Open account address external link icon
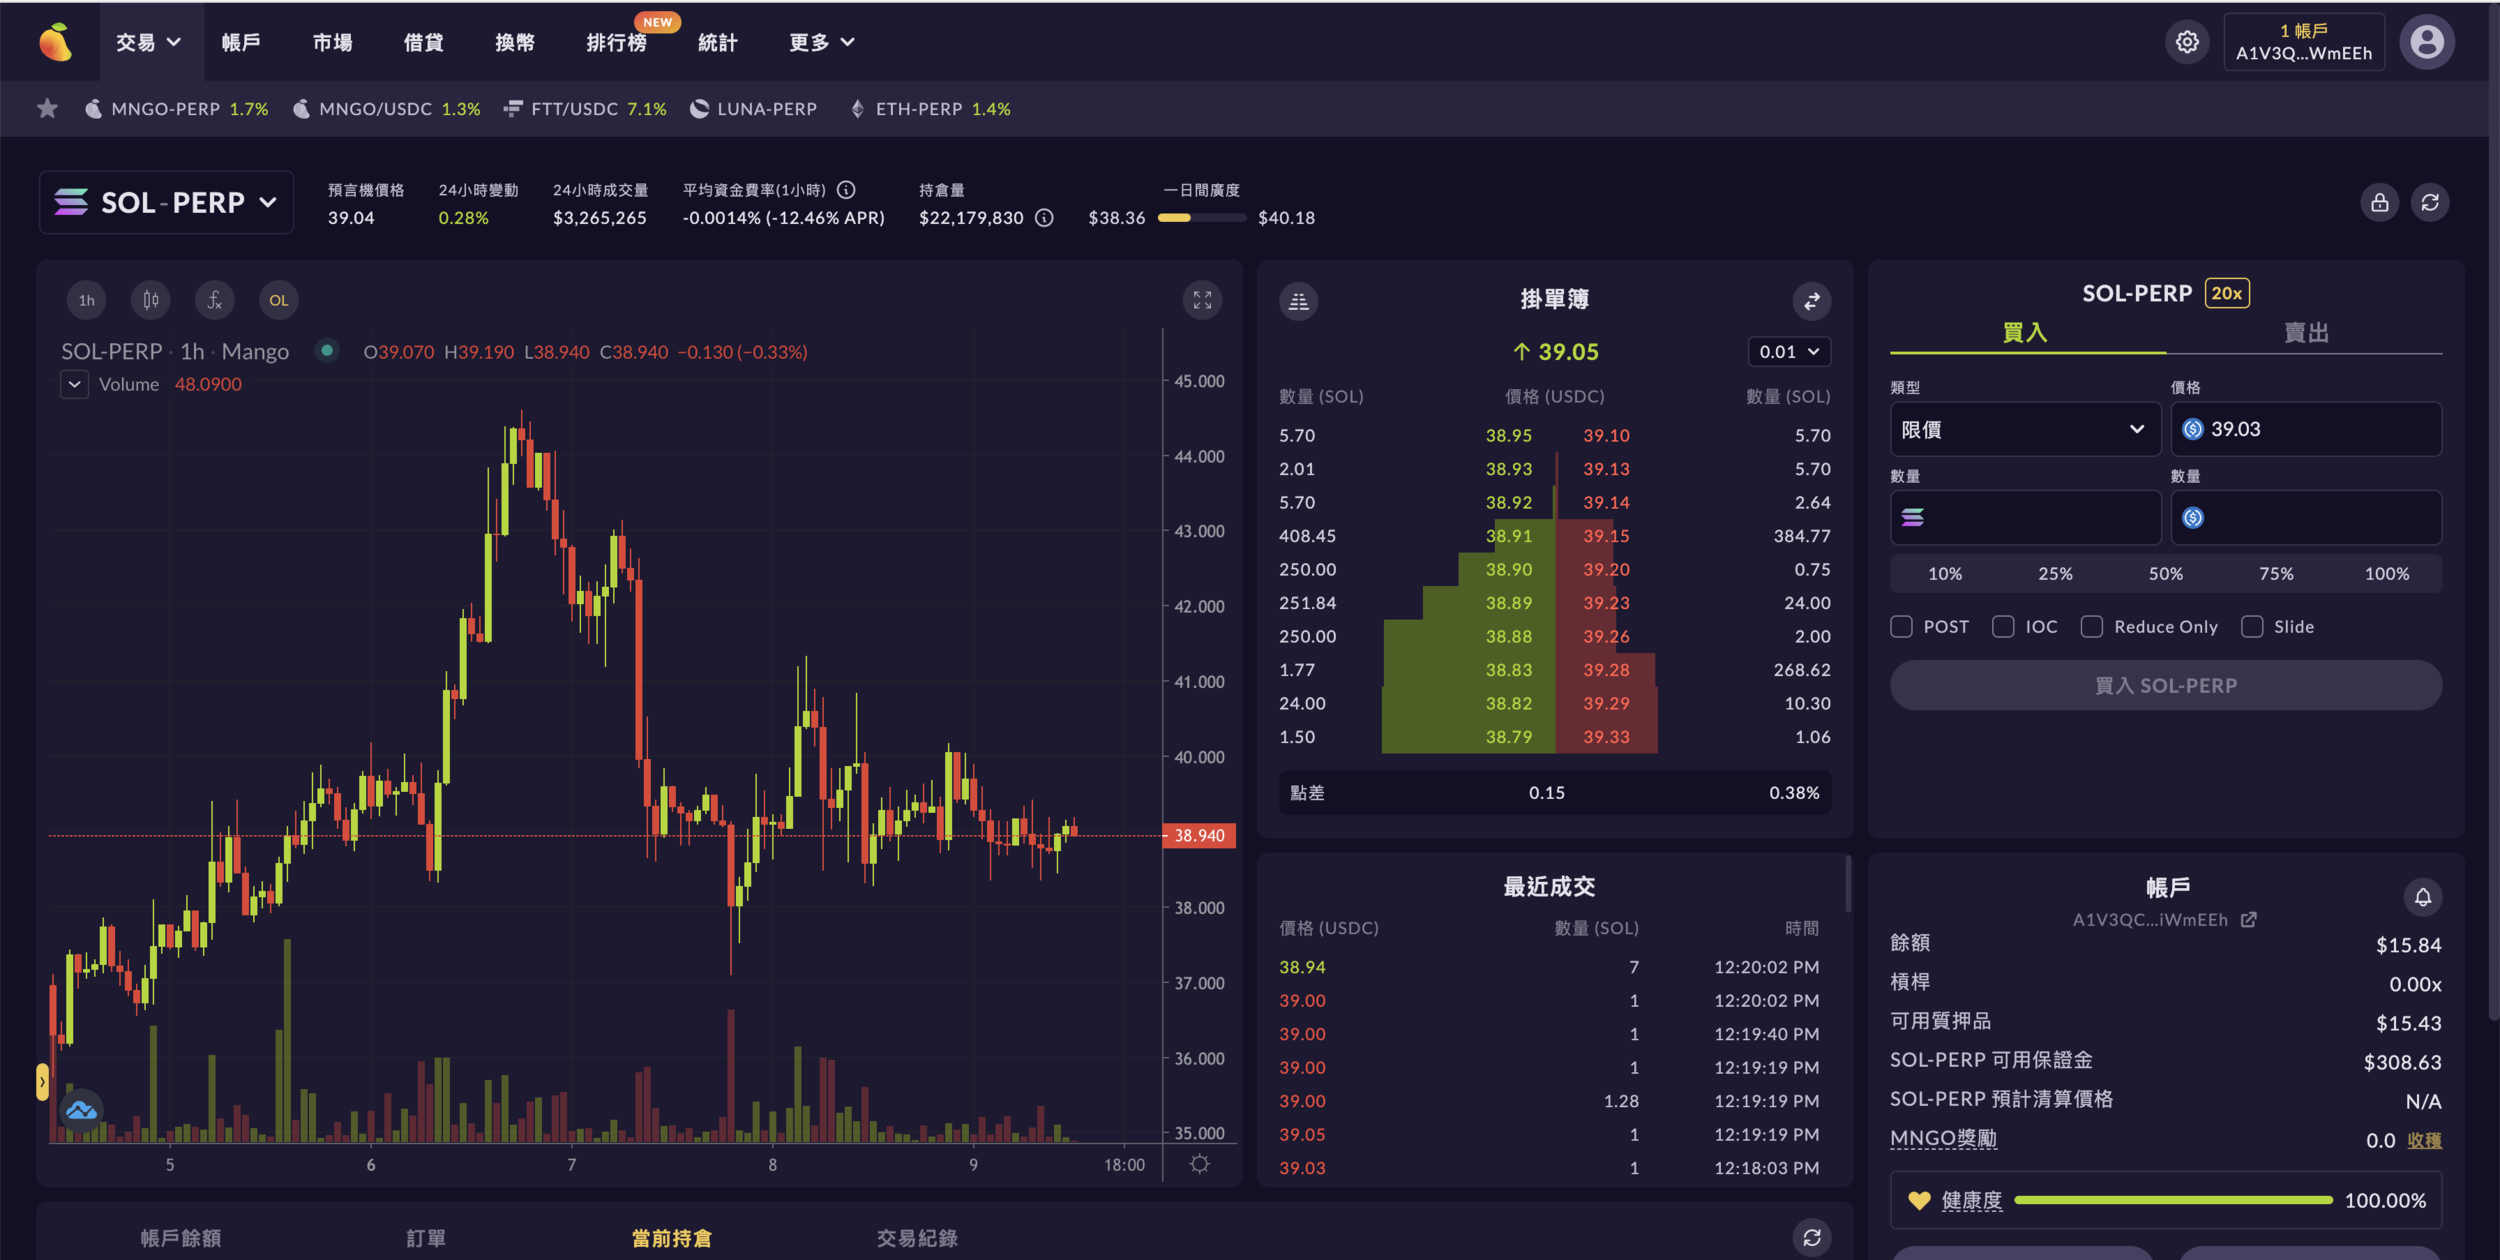 tap(2248, 920)
